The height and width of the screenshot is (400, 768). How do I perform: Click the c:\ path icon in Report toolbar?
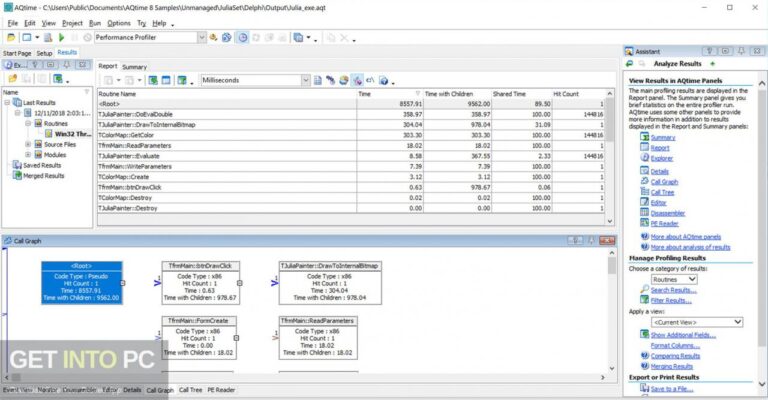tap(370, 80)
